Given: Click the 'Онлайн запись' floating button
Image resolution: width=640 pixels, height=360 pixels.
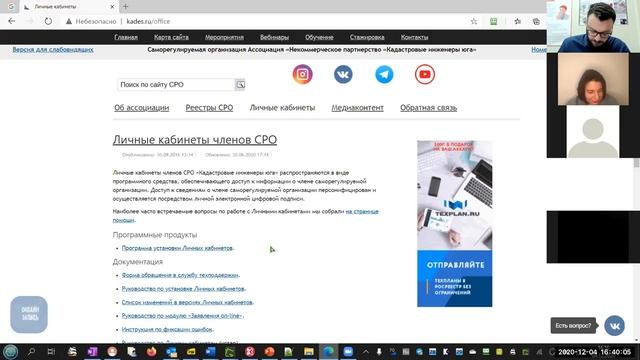Looking at the screenshot, I should coord(29,314).
